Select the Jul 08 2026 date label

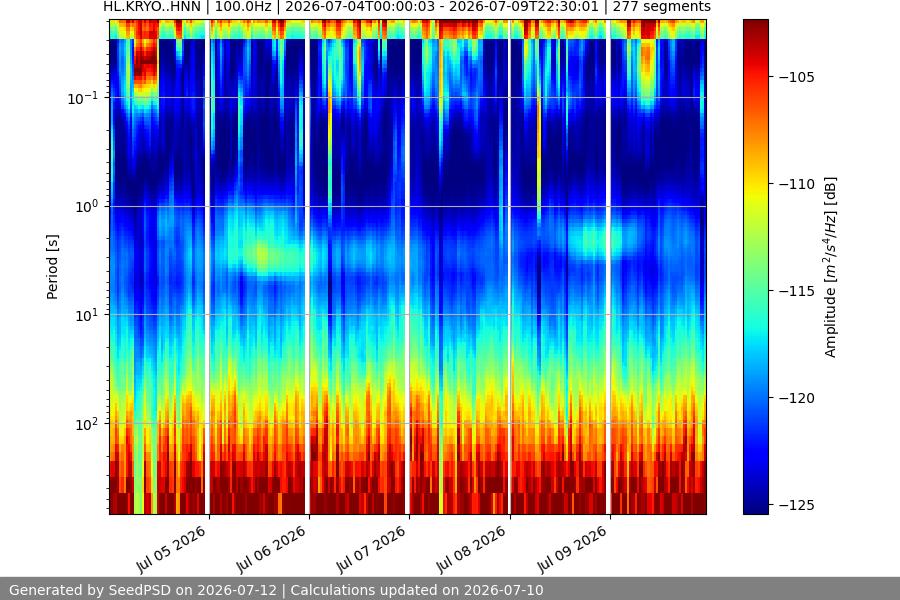point(471,549)
